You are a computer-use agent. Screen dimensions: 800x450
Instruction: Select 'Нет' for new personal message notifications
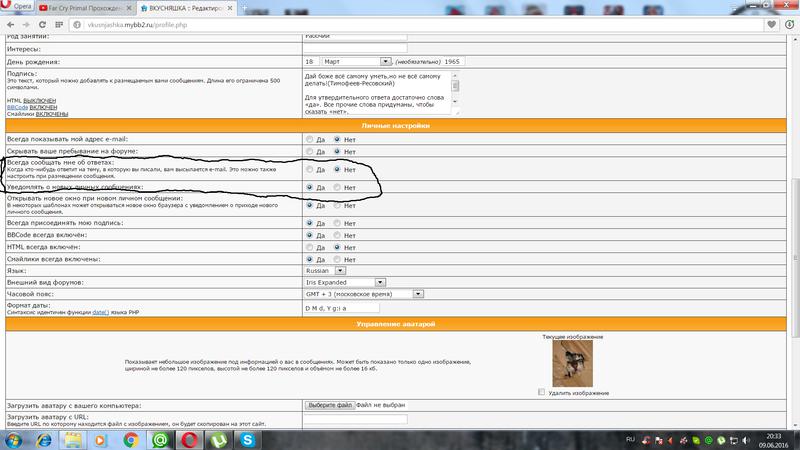[338, 188]
